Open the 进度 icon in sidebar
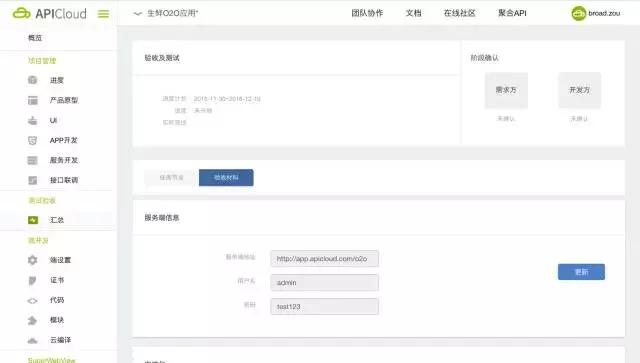The image size is (640, 363). (33, 80)
